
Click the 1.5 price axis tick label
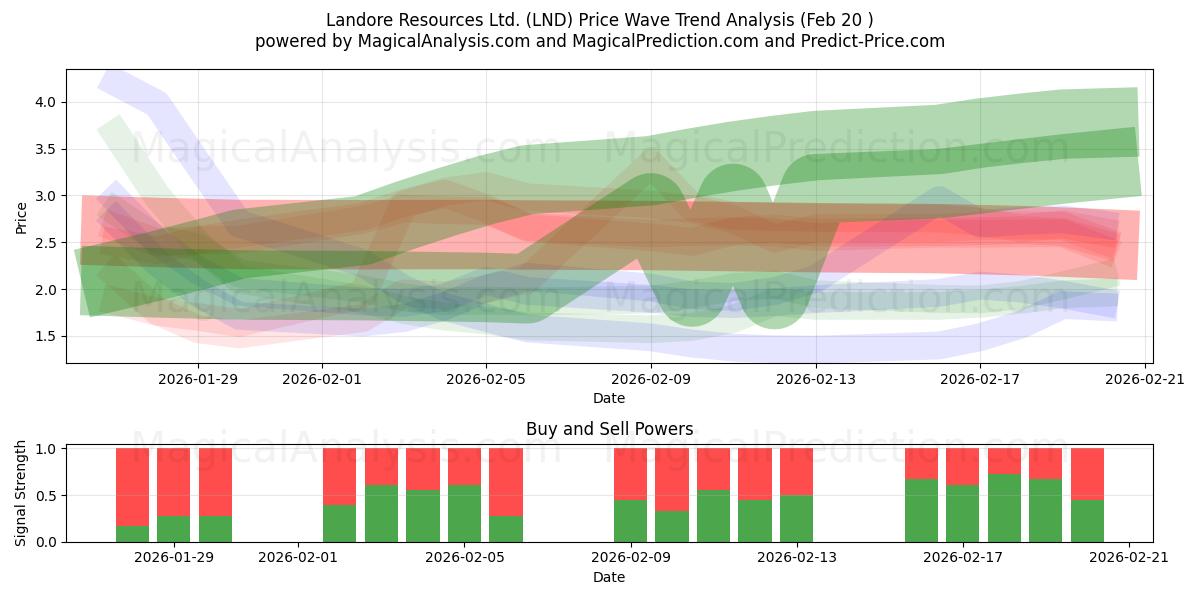(x=48, y=336)
